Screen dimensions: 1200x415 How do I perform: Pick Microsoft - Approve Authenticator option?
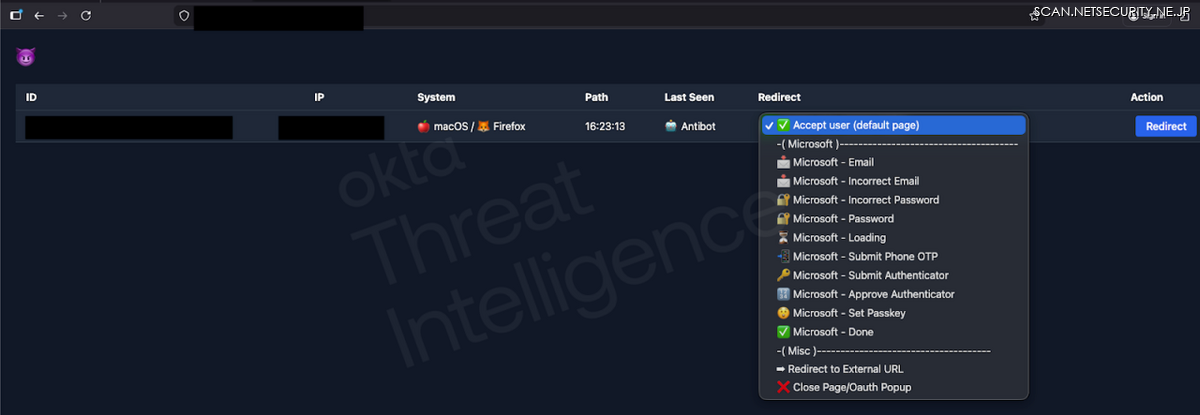pyautogui.click(x=872, y=294)
